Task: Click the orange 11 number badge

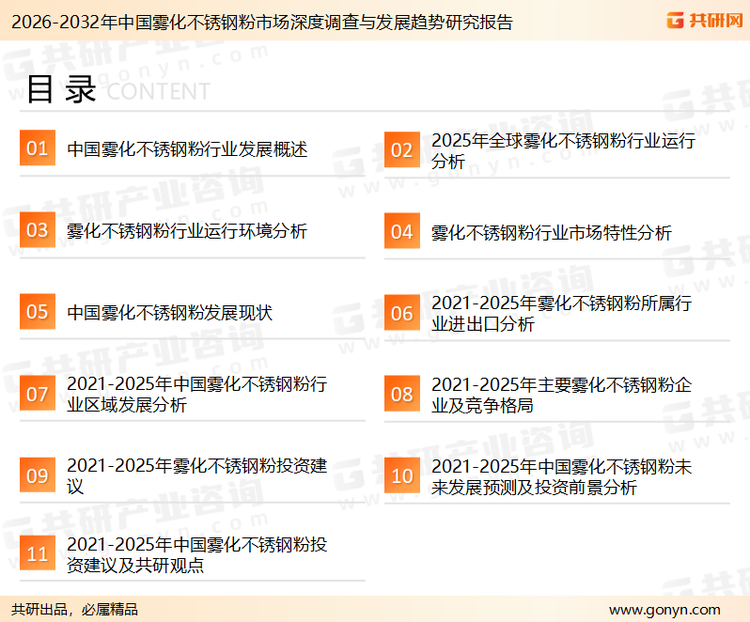Action: tap(37, 554)
